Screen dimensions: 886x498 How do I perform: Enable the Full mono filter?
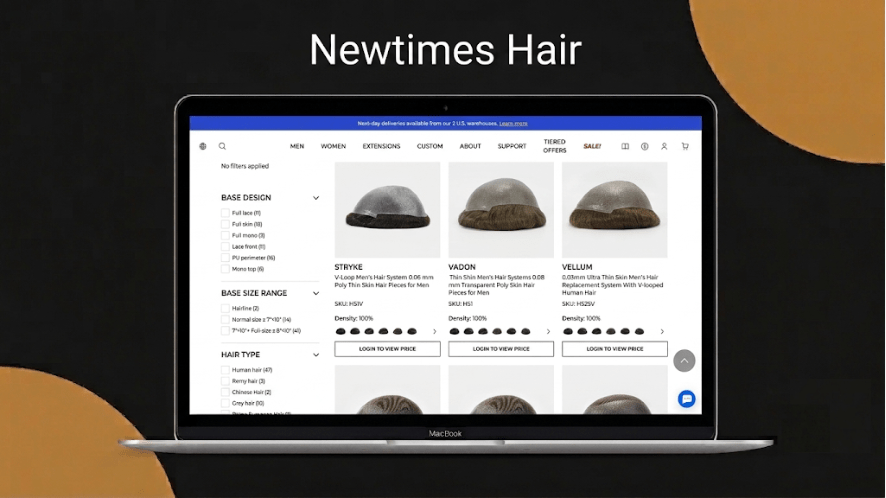tap(225, 236)
